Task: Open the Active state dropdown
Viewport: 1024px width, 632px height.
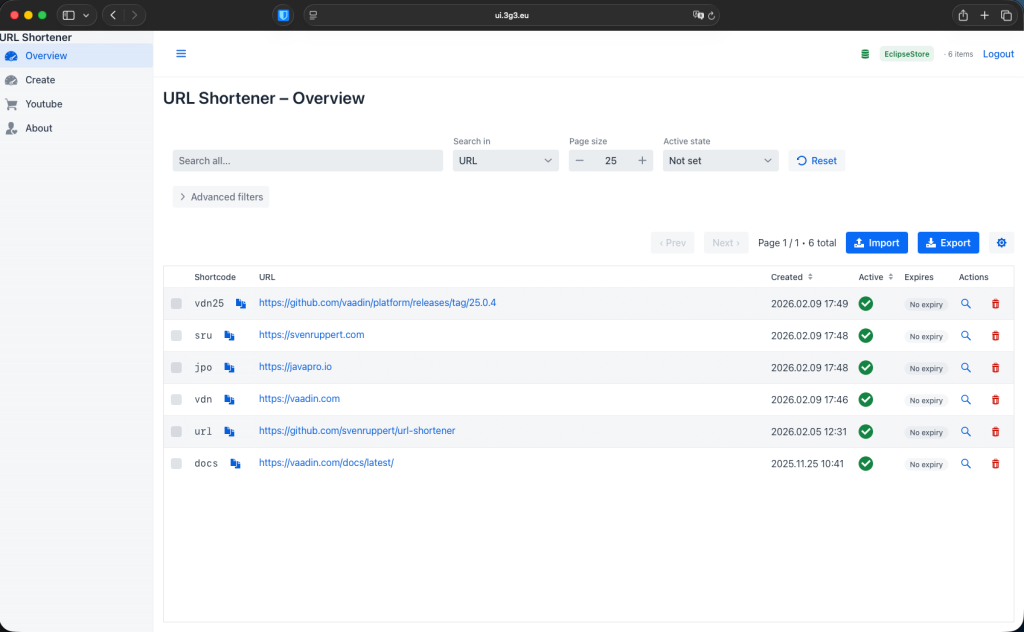Action: 720,160
